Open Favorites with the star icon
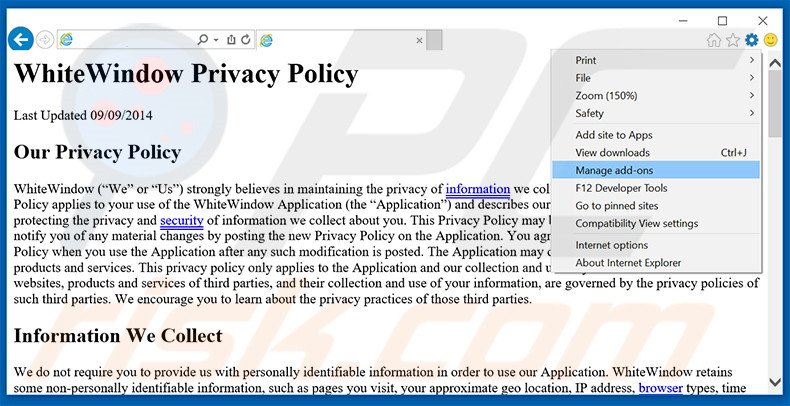The height and width of the screenshot is (406, 790). point(733,40)
